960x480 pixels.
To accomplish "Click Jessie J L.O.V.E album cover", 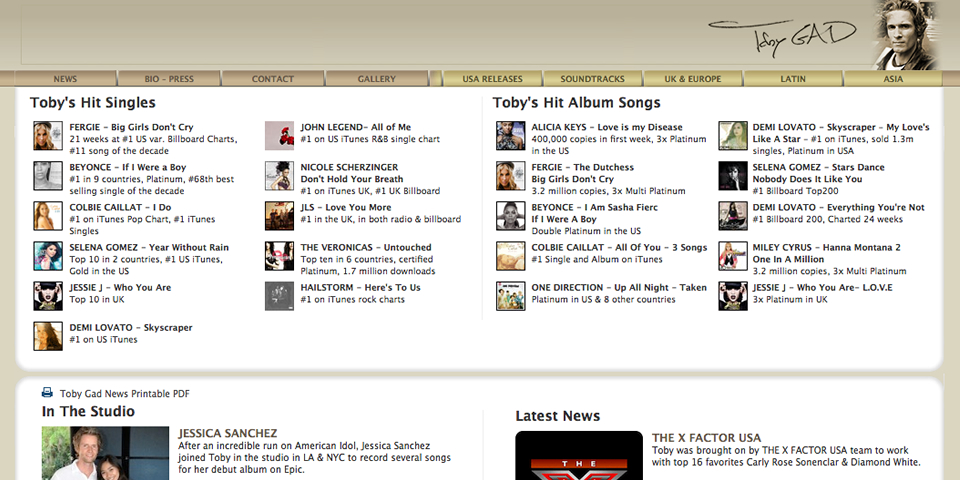I will tap(733, 296).
